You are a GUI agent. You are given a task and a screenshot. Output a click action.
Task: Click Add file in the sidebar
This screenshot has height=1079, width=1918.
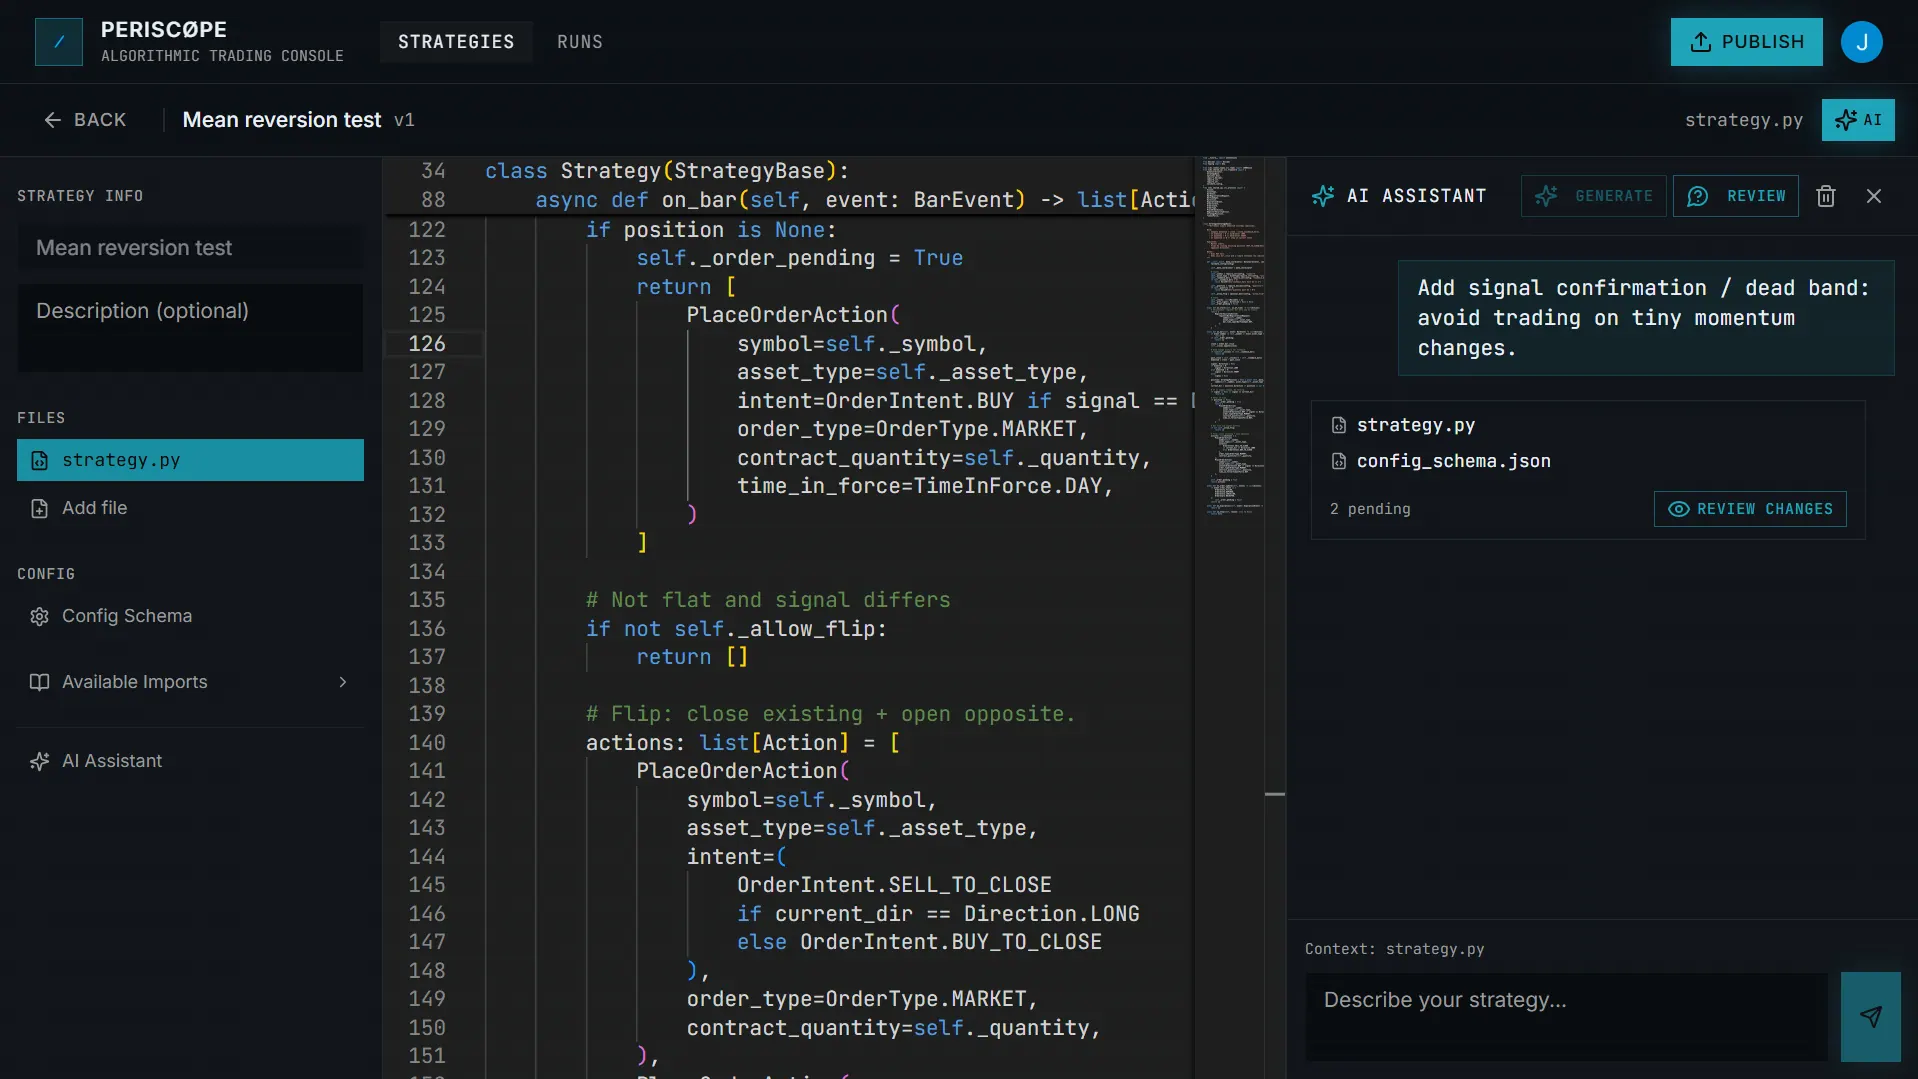(x=190, y=508)
